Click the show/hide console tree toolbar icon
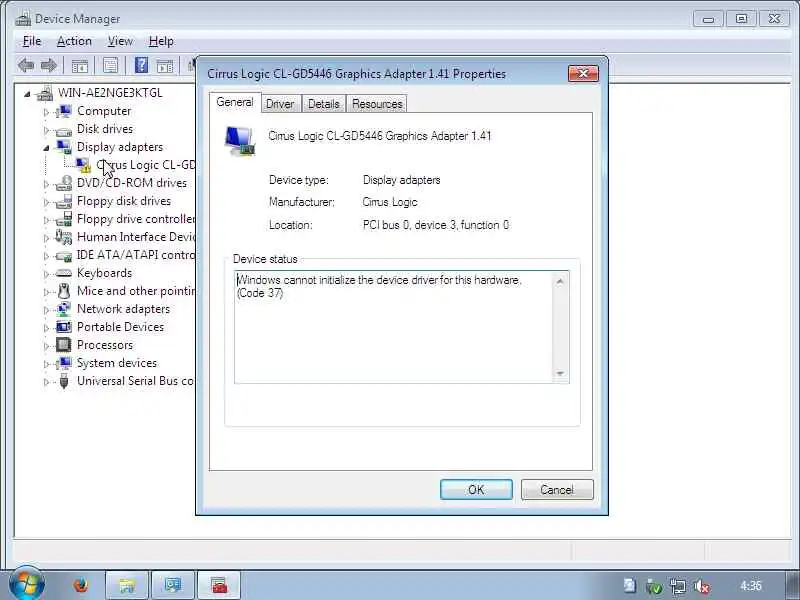 pyautogui.click(x=80, y=66)
